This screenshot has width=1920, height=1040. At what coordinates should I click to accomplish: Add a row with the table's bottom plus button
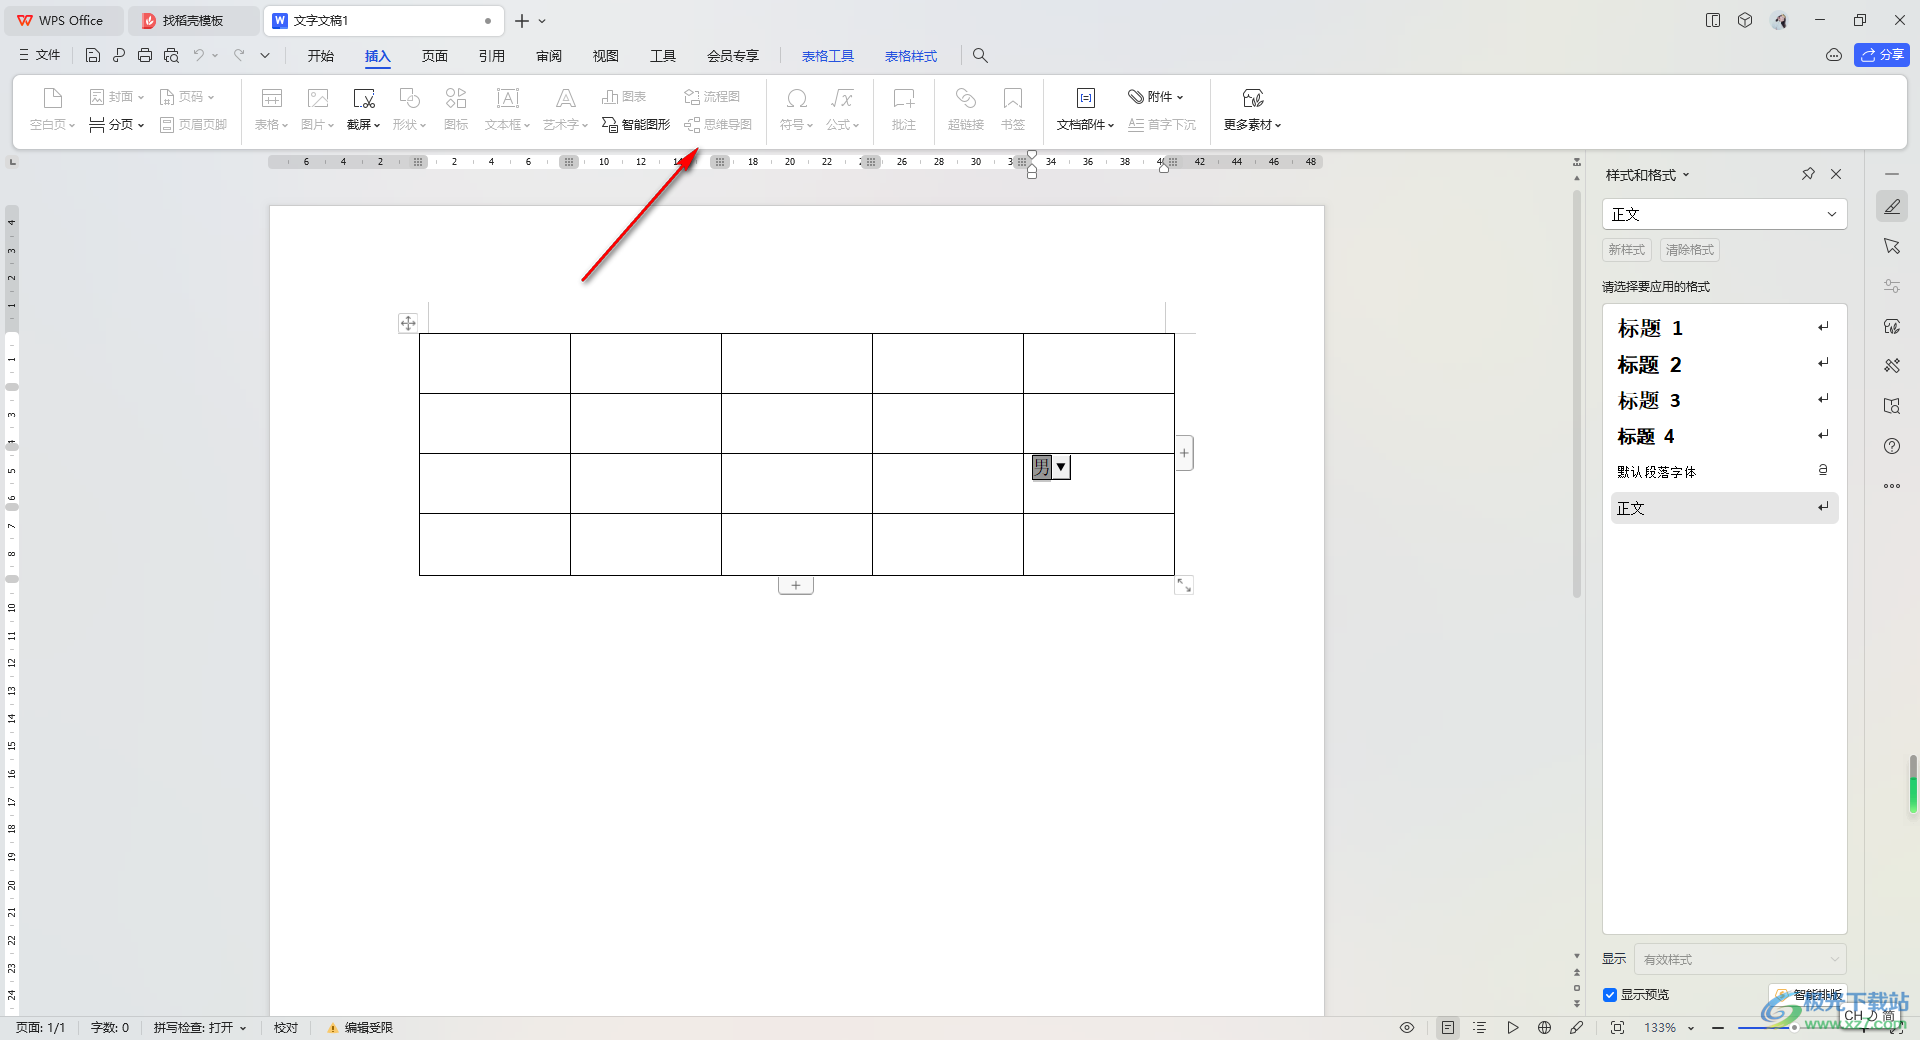click(x=796, y=586)
